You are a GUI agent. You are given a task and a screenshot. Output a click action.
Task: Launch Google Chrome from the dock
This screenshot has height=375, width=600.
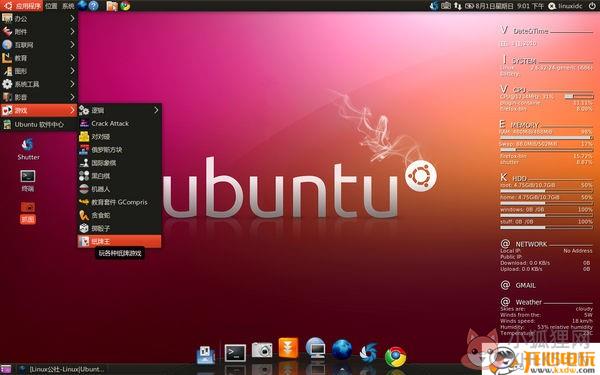395,356
